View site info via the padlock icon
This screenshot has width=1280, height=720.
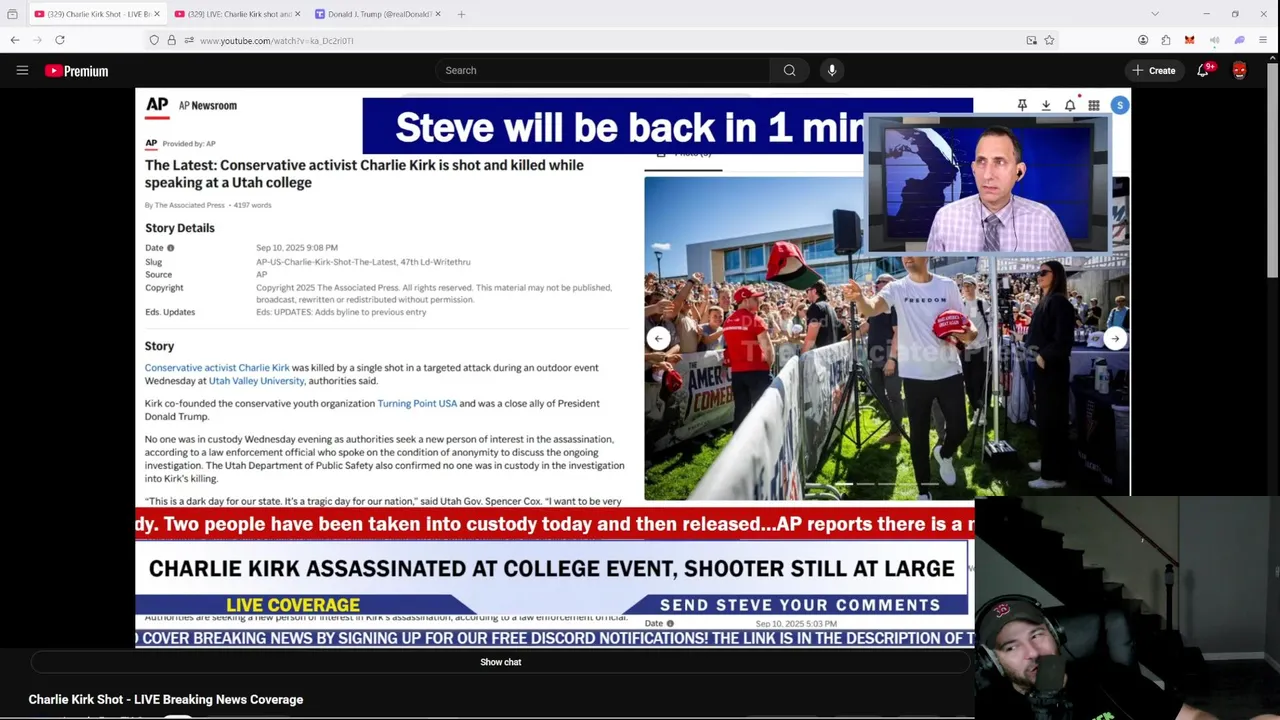[171, 40]
